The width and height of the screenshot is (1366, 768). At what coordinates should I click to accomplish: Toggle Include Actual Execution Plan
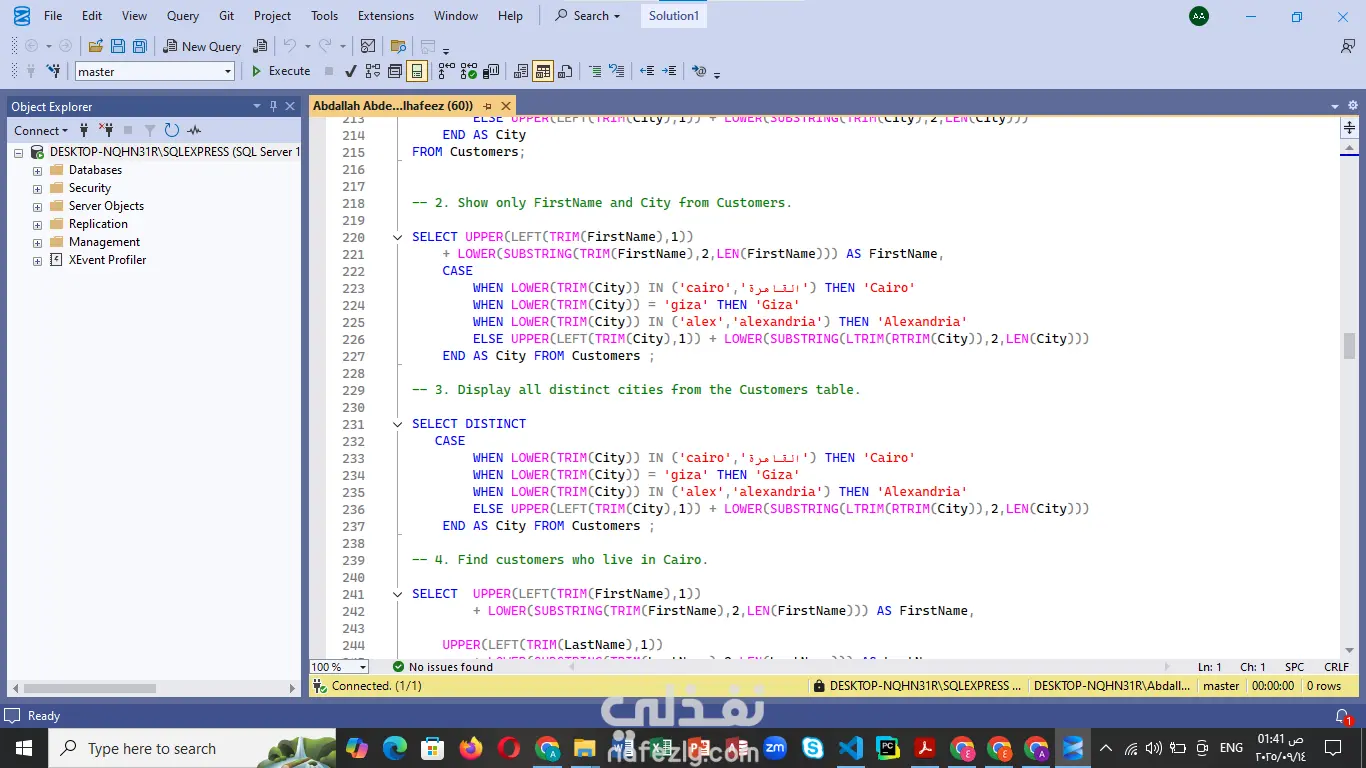tap(446, 71)
